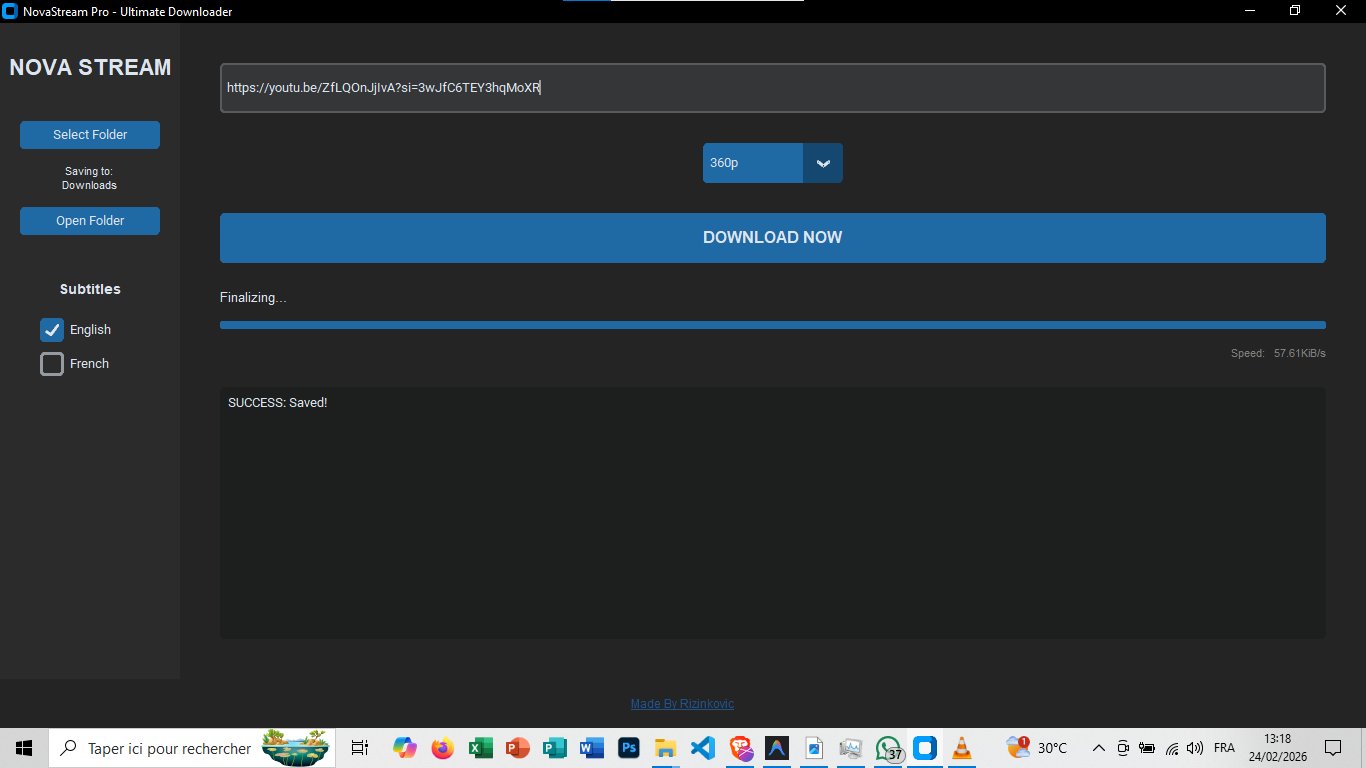Open Publisher from the taskbar
1366x768 pixels.
pos(554,748)
